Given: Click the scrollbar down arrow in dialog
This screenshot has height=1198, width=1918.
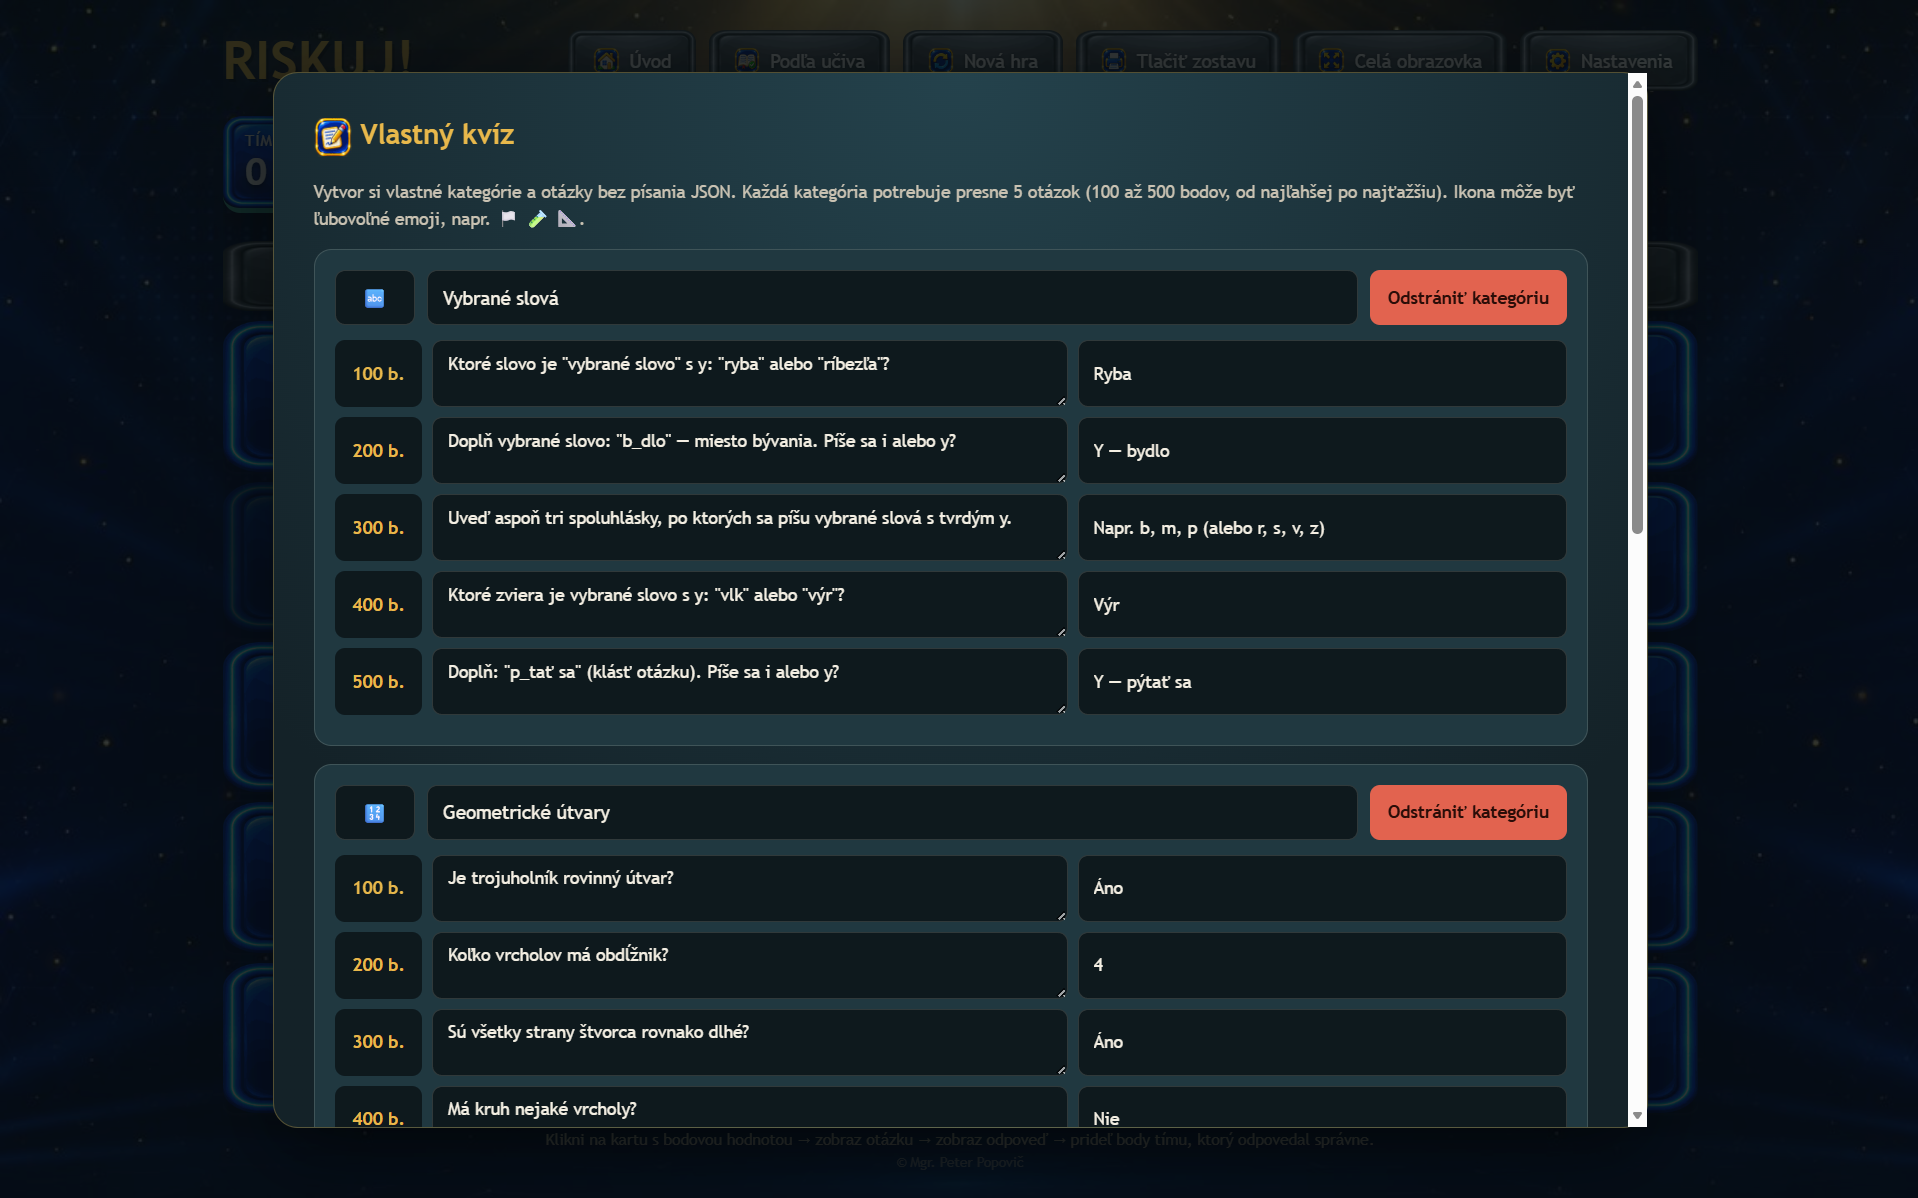Looking at the screenshot, I should click(1637, 1115).
